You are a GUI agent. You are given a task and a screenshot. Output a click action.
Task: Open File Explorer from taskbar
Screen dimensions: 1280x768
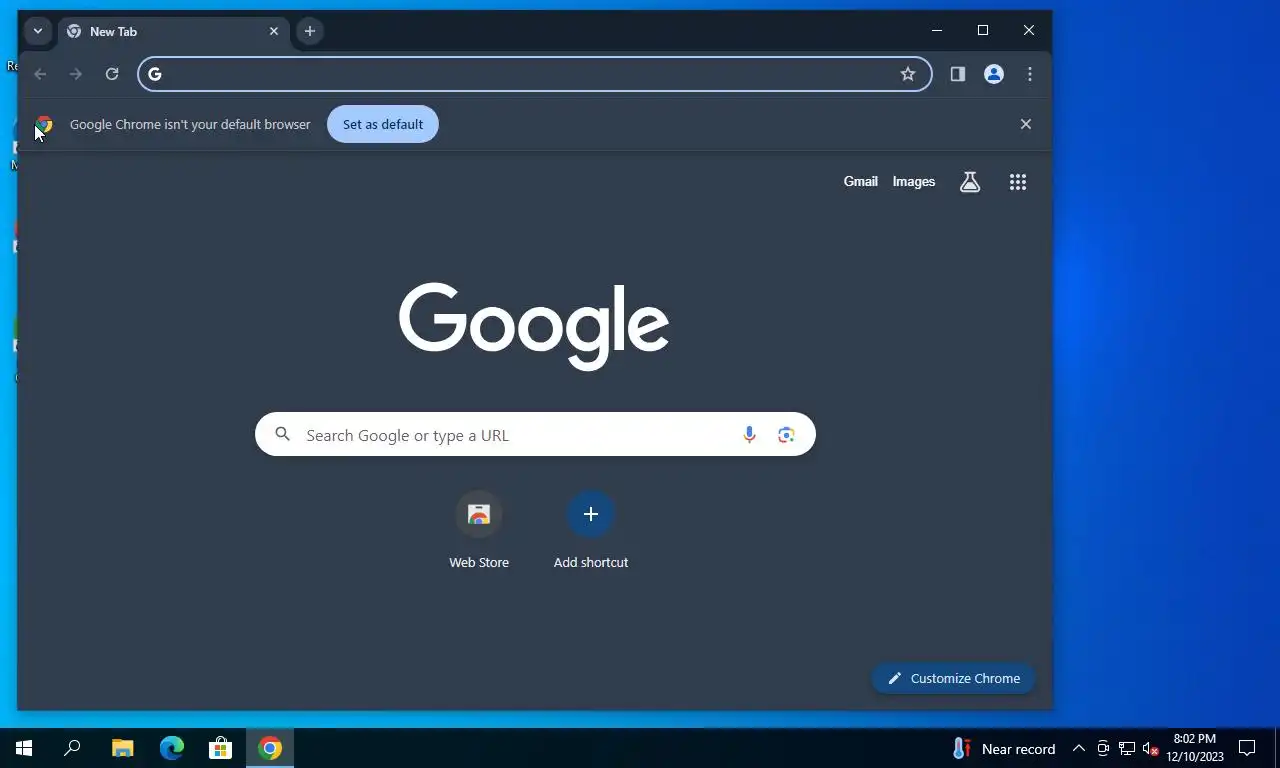(x=122, y=748)
